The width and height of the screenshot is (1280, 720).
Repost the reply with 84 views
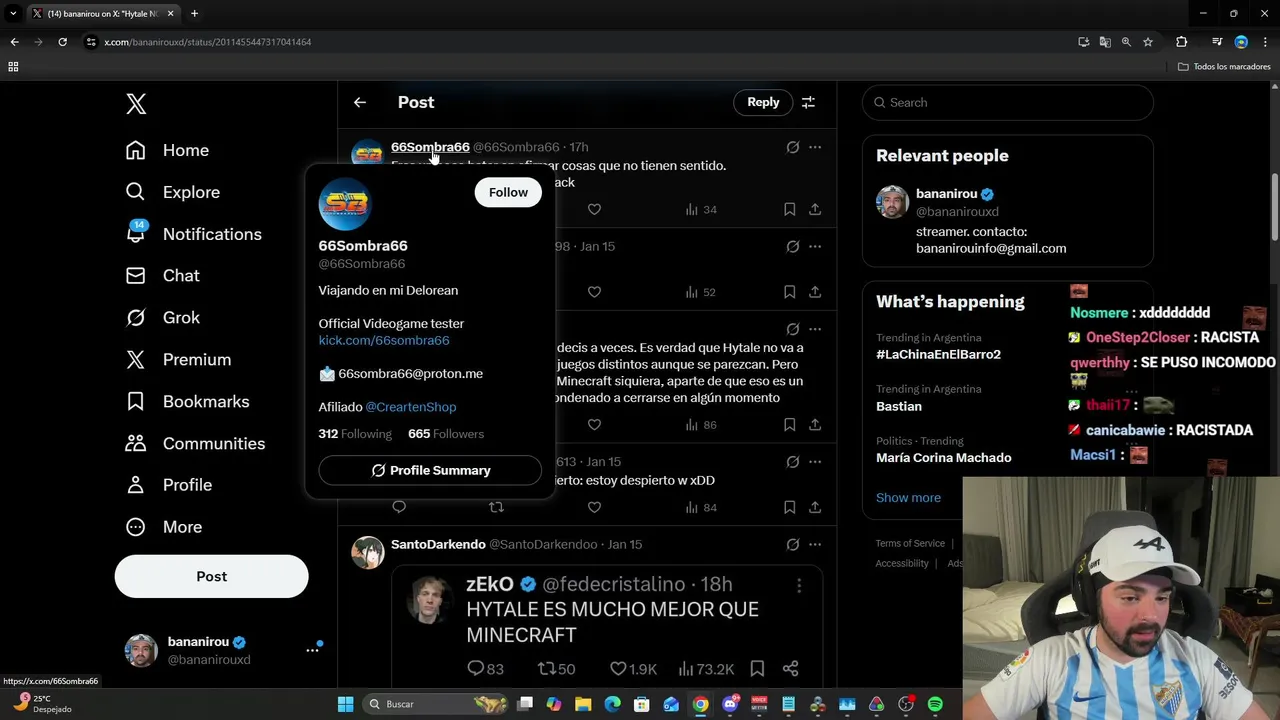(x=496, y=508)
